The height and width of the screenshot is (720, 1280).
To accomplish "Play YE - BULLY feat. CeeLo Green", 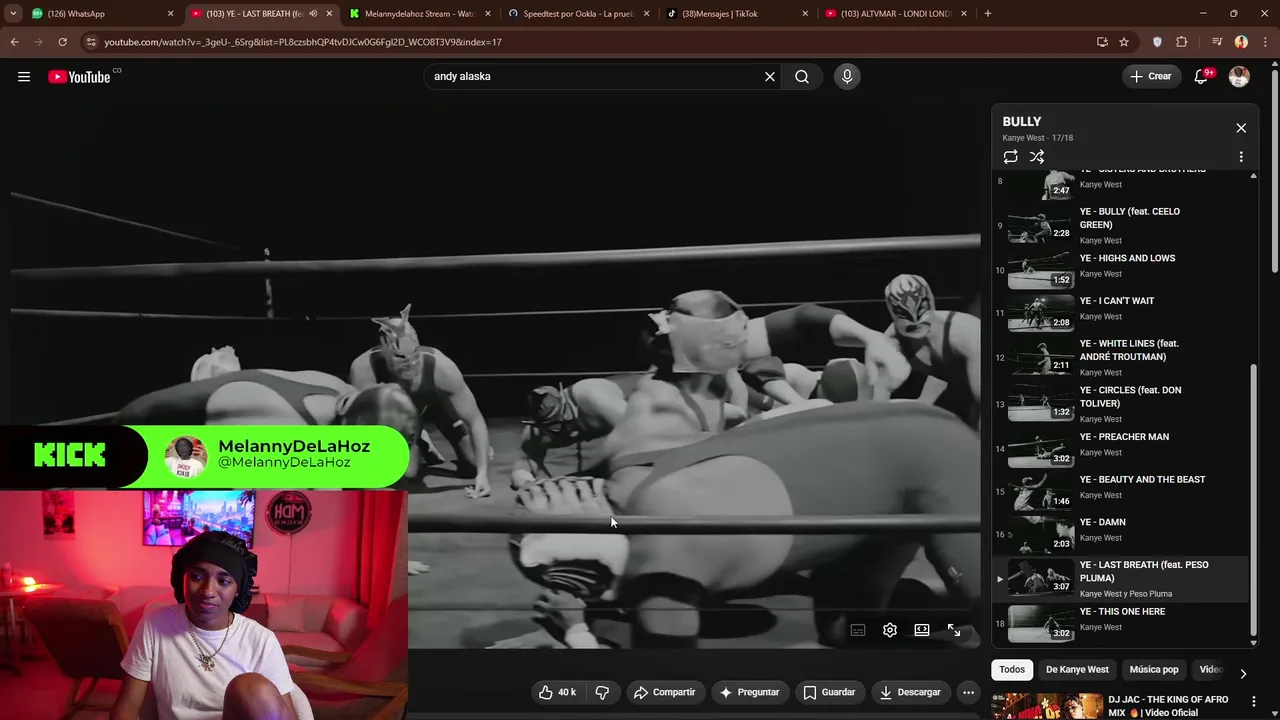I will [x=1120, y=226].
